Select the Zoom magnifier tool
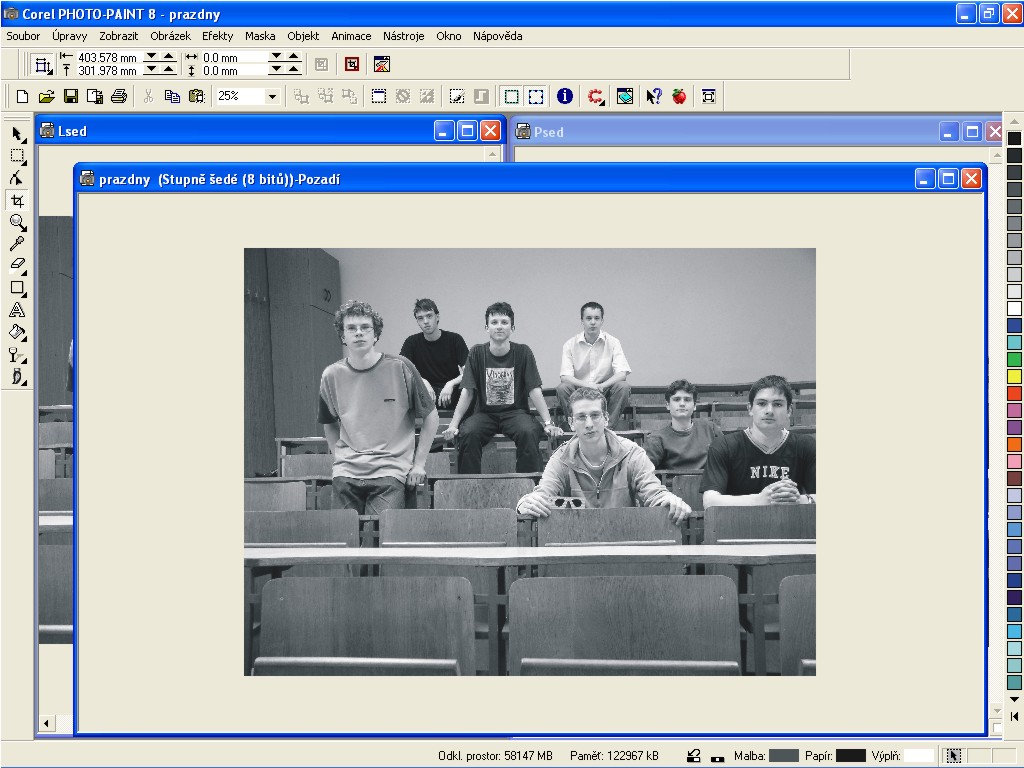Viewport: 1024px width, 768px height. pos(17,222)
